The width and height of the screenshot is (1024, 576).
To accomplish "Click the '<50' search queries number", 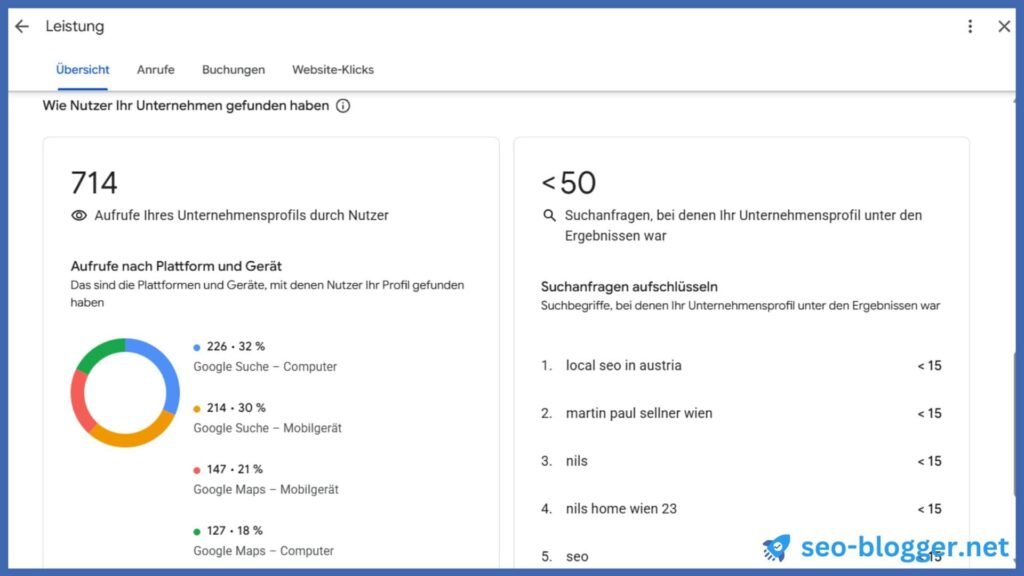I will pos(569,183).
